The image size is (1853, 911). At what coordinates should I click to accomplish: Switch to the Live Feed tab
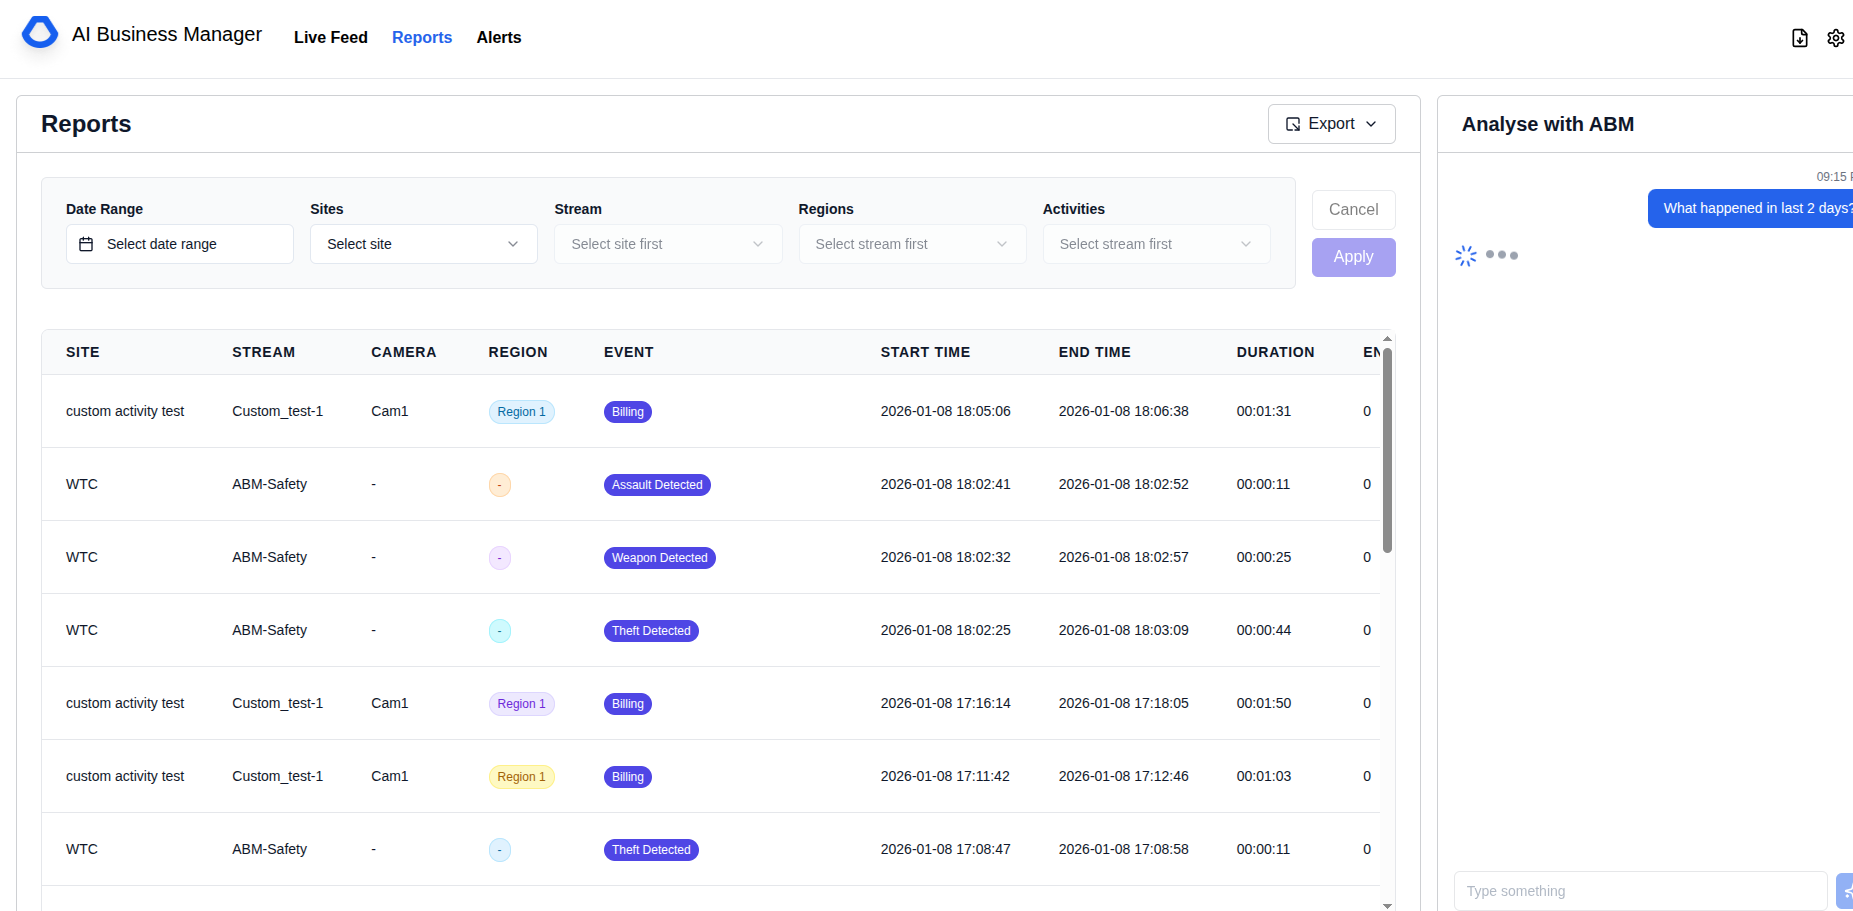click(330, 37)
